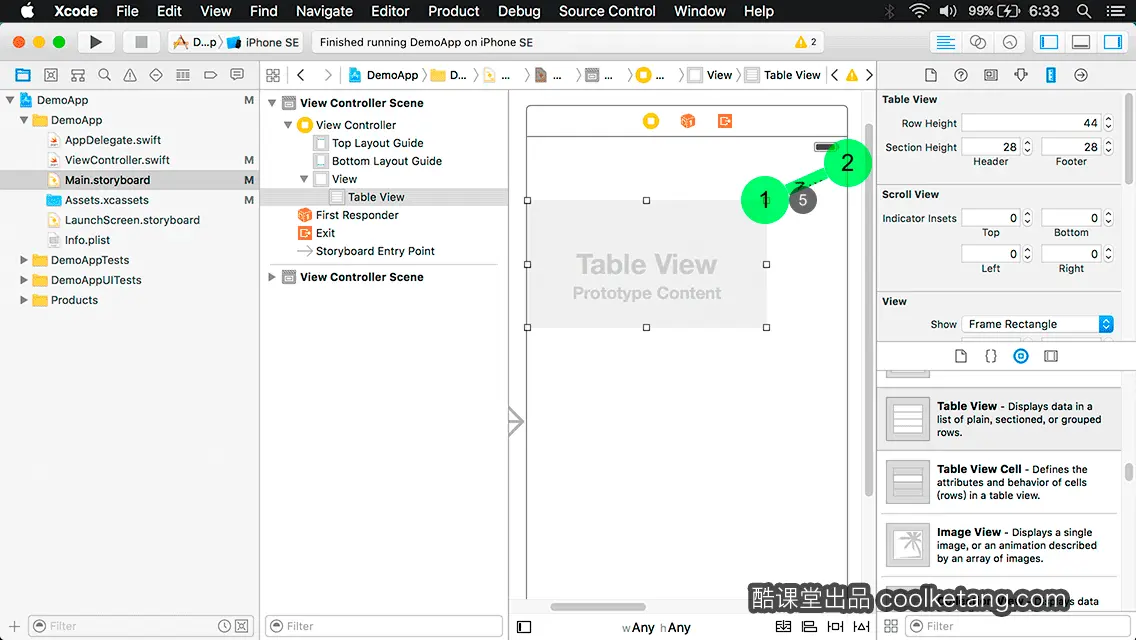This screenshot has width=1136, height=640.
Task: Show the Media library
Action: 1051,356
